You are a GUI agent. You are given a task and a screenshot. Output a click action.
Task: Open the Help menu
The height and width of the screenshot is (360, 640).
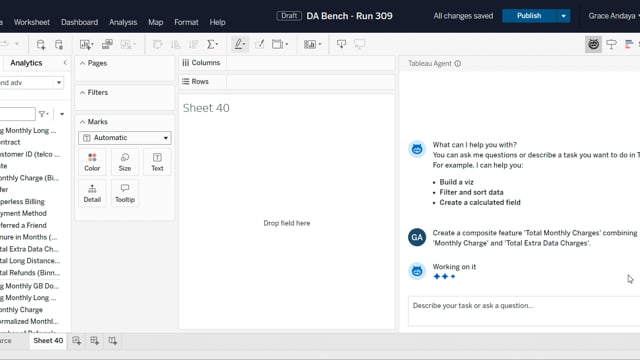coord(218,22)
